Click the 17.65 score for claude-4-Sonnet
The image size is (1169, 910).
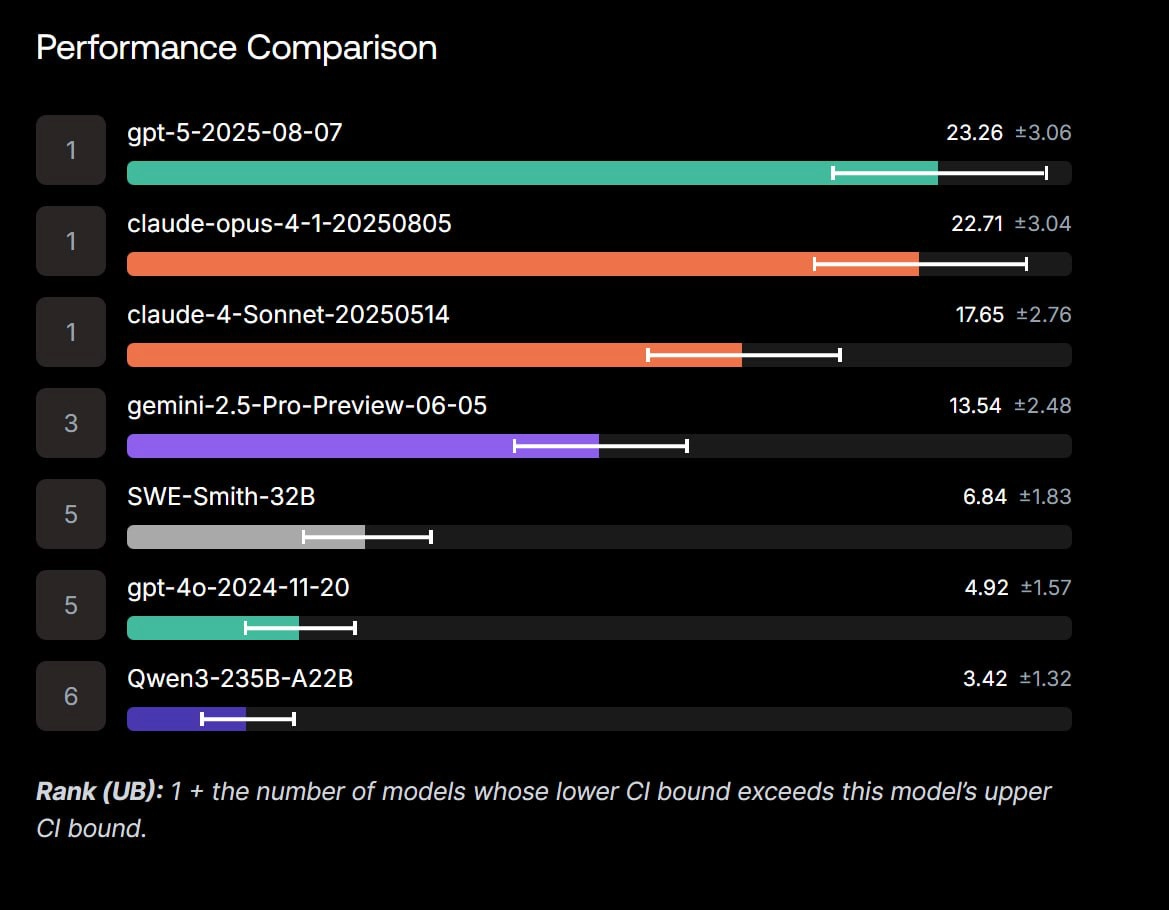tap(979, 314)
